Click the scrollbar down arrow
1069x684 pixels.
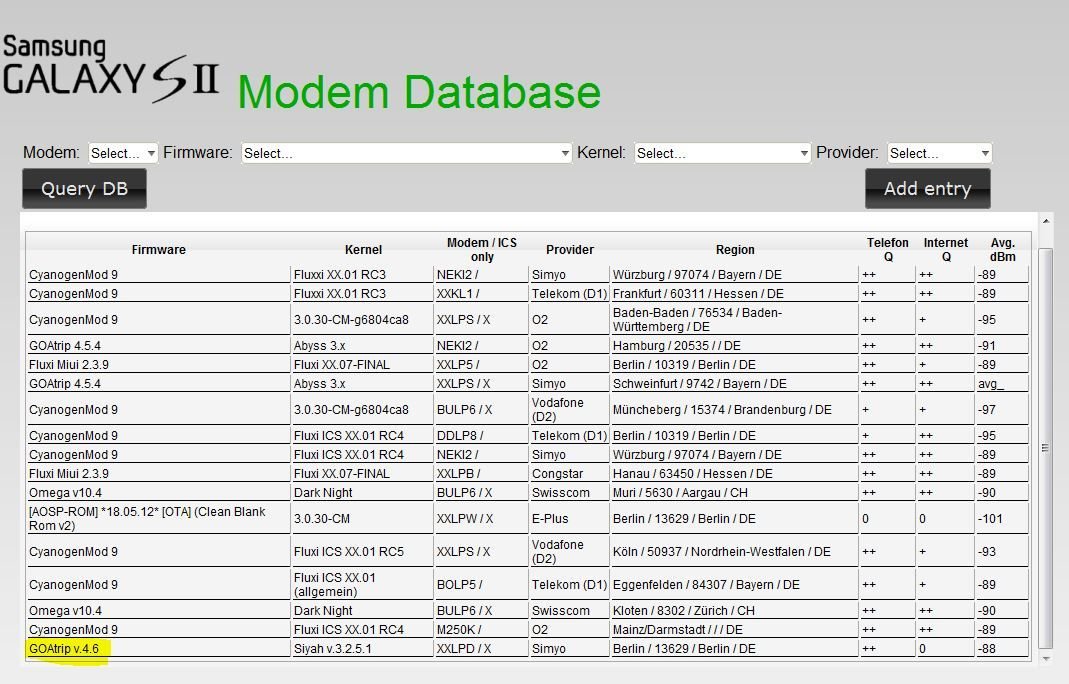pos(1046,659)
